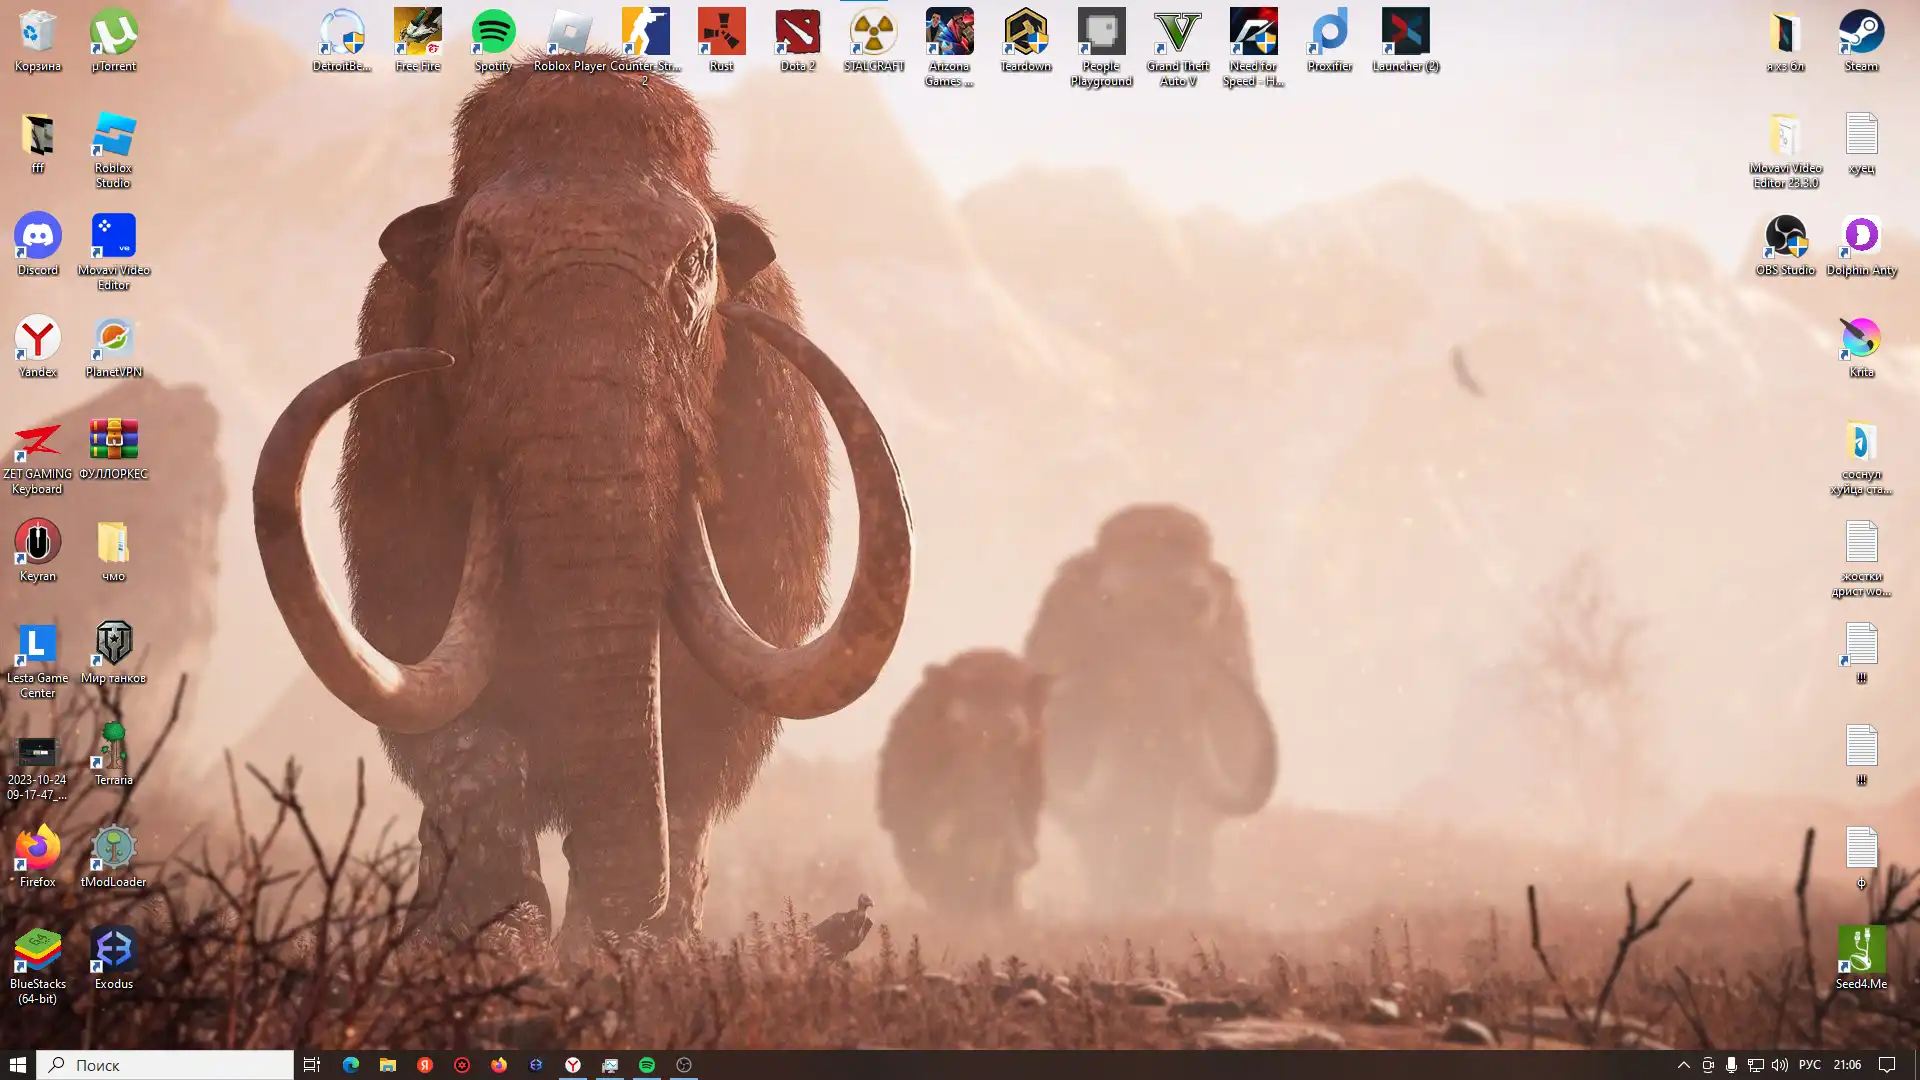Select the Spotify shortcut on the desktop
This screenshot has width=1920, height=1080.
tap(493, 41)
